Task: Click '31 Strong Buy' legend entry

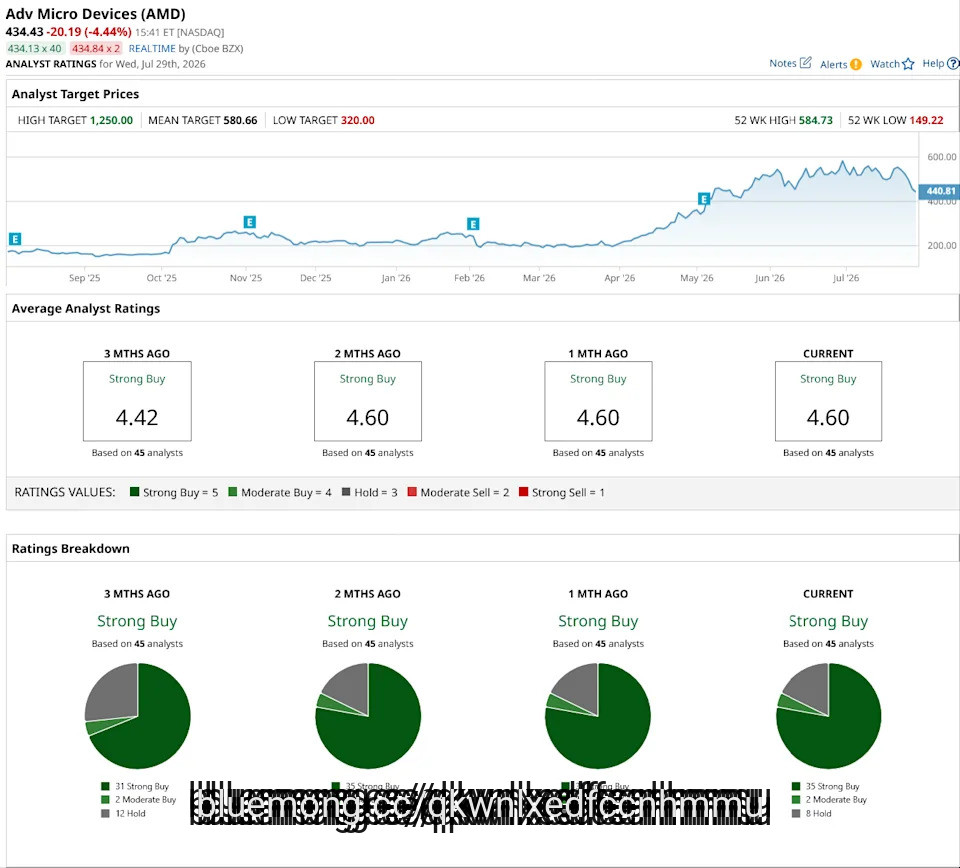Action: (135, 786)
